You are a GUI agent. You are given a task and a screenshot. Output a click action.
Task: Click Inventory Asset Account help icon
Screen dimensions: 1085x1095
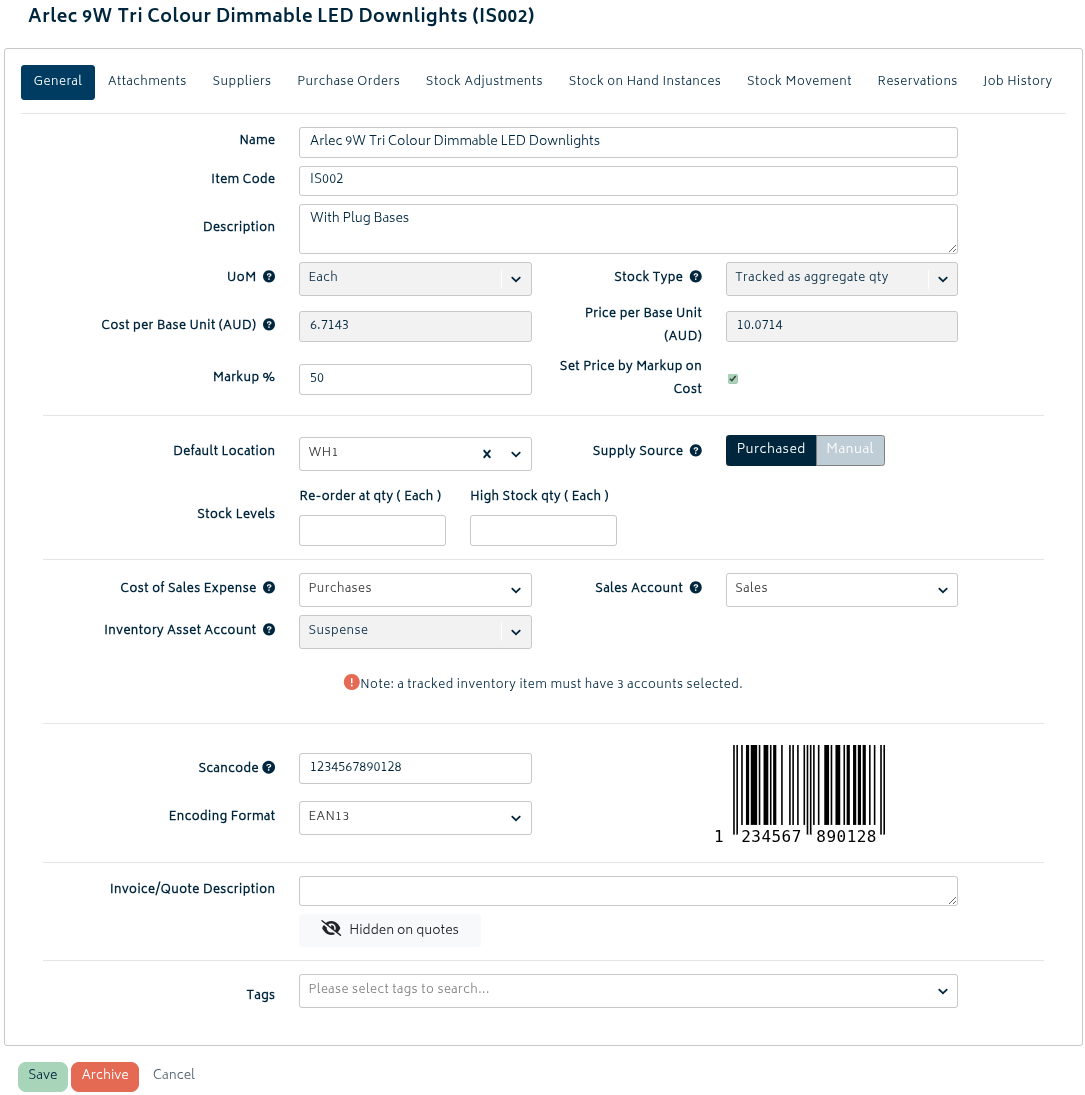[269, 630]
